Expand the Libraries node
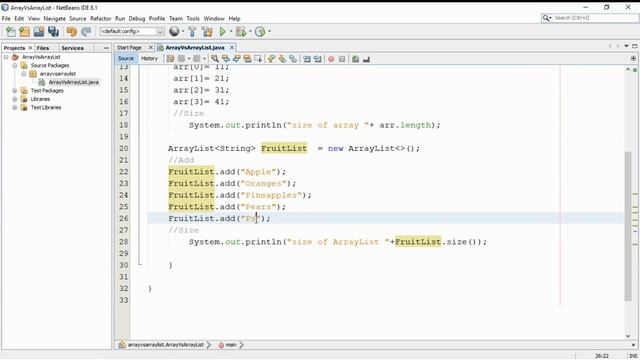Image resolution: width=640 pixels, height=360 pixels. point(15,99)
